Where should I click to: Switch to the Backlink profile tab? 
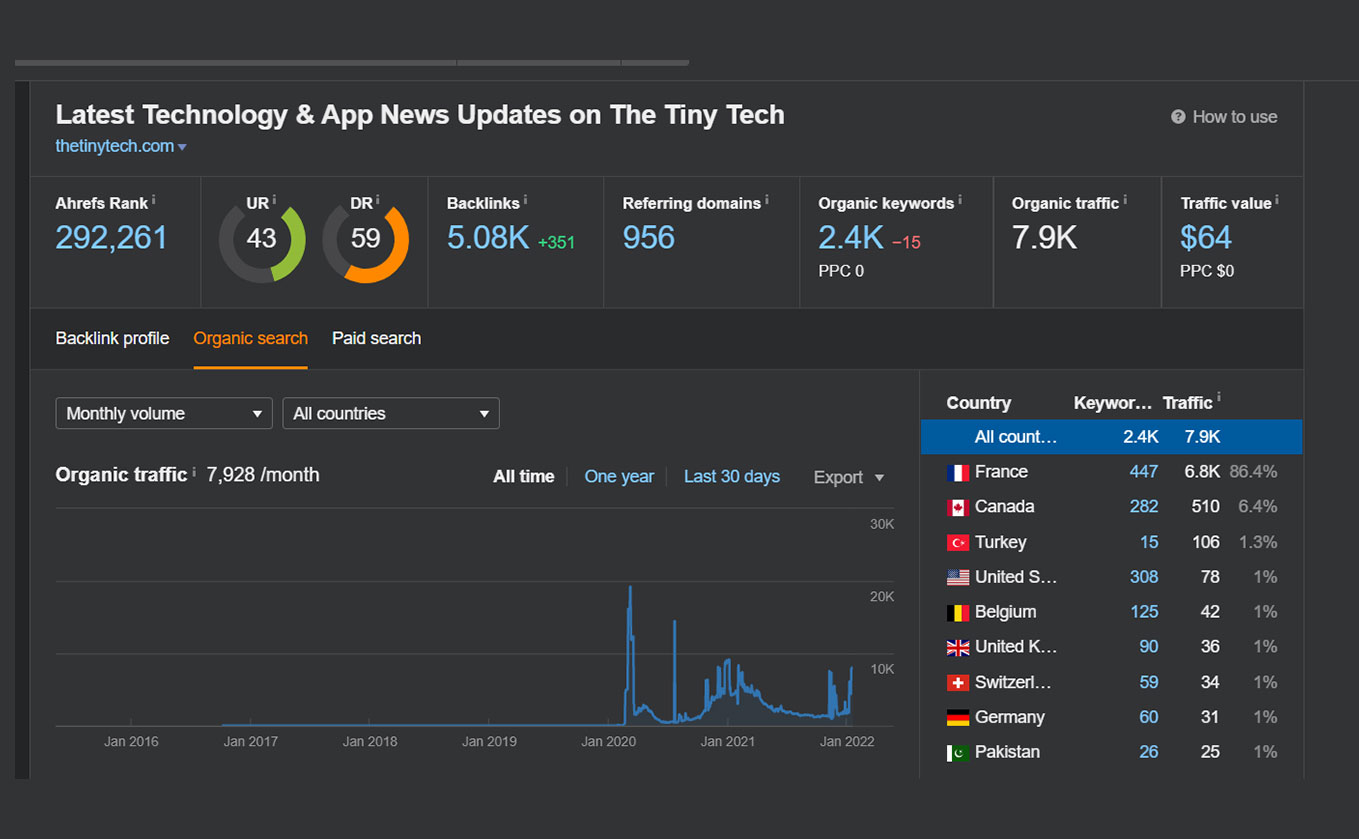coord(112,338)
